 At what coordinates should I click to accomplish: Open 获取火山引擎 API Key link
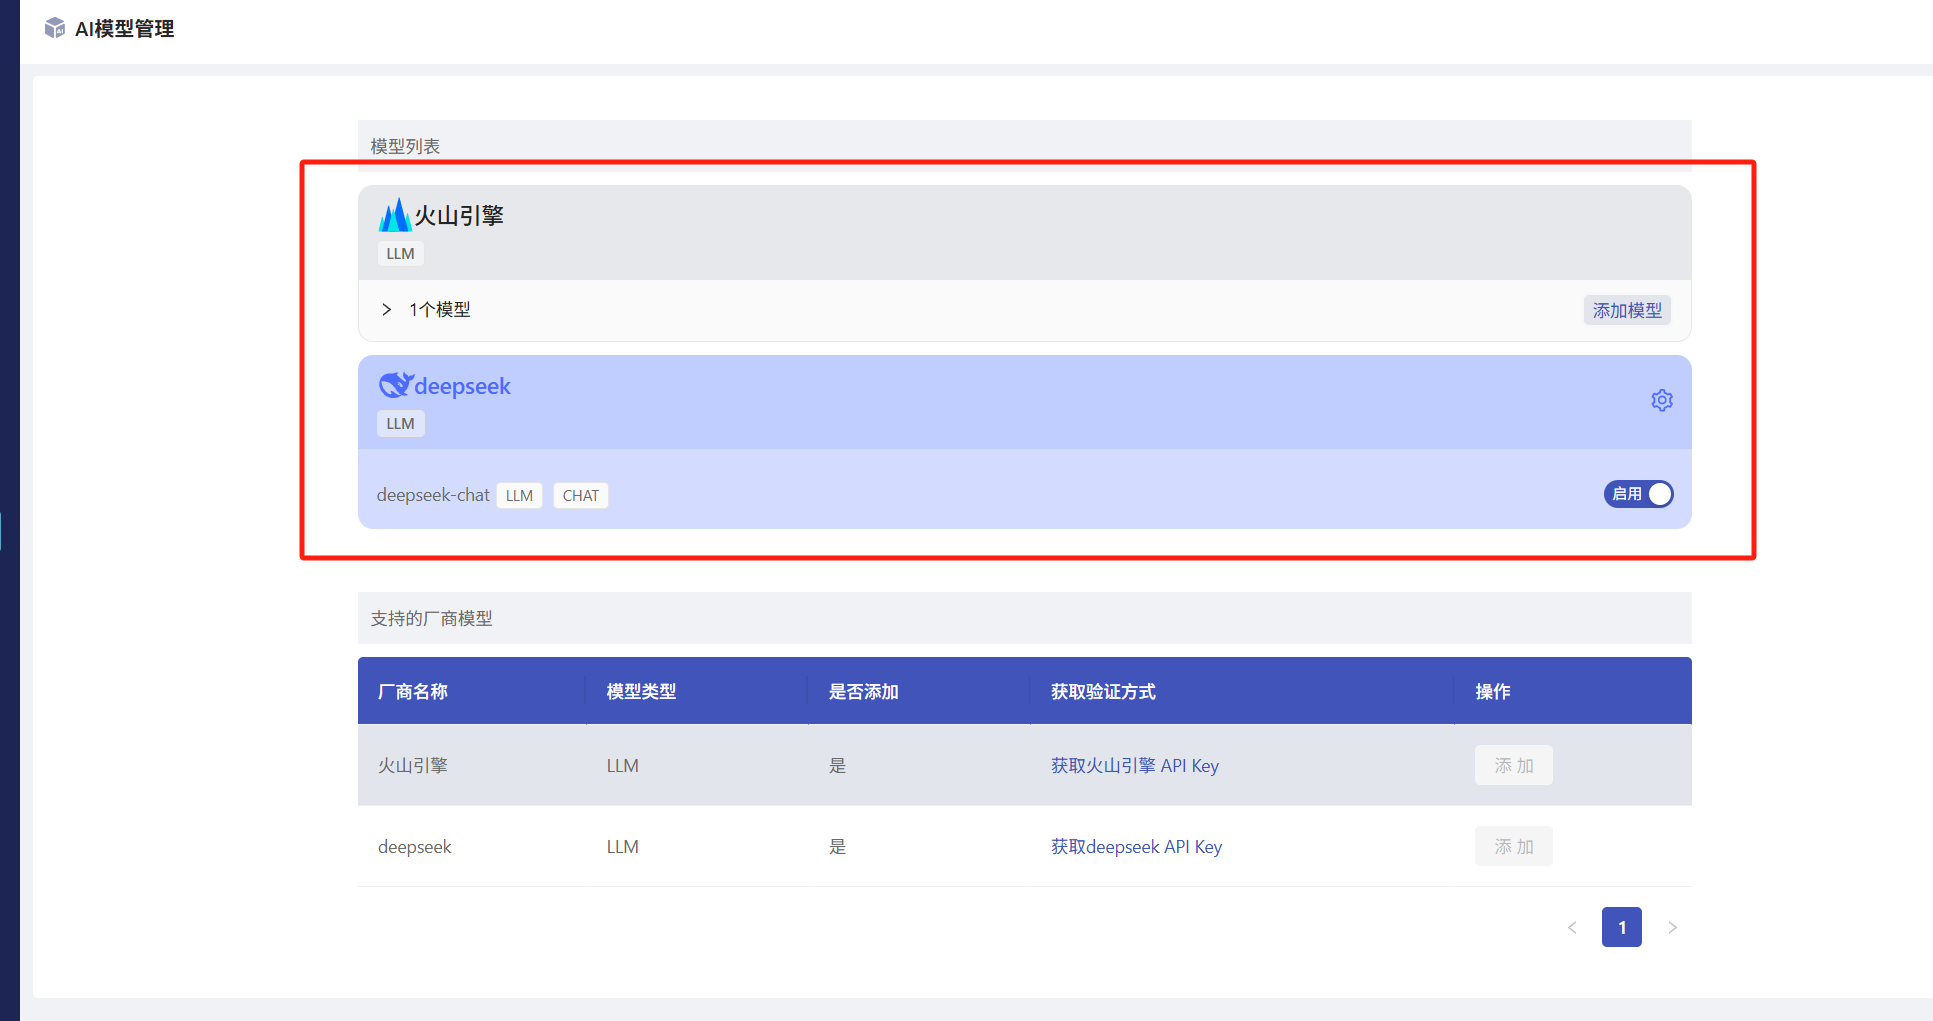[x=1135, y=765]
